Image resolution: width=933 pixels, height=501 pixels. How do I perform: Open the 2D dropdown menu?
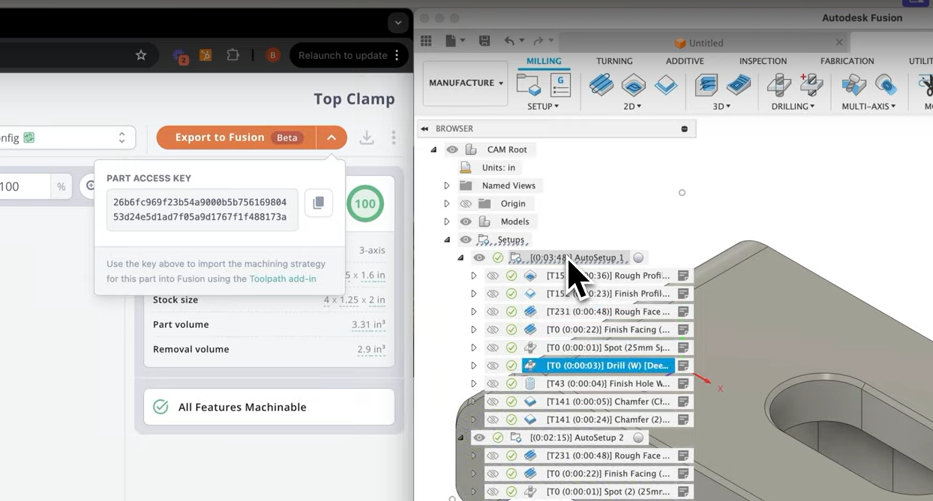(x=632, y=107)
